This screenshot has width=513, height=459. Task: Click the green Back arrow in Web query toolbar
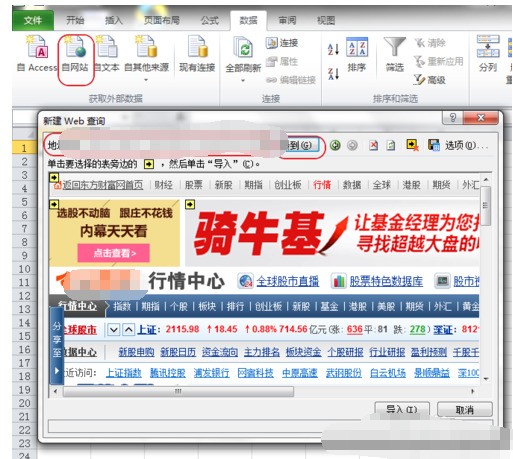pyautogui.click(x=335, y=145)
